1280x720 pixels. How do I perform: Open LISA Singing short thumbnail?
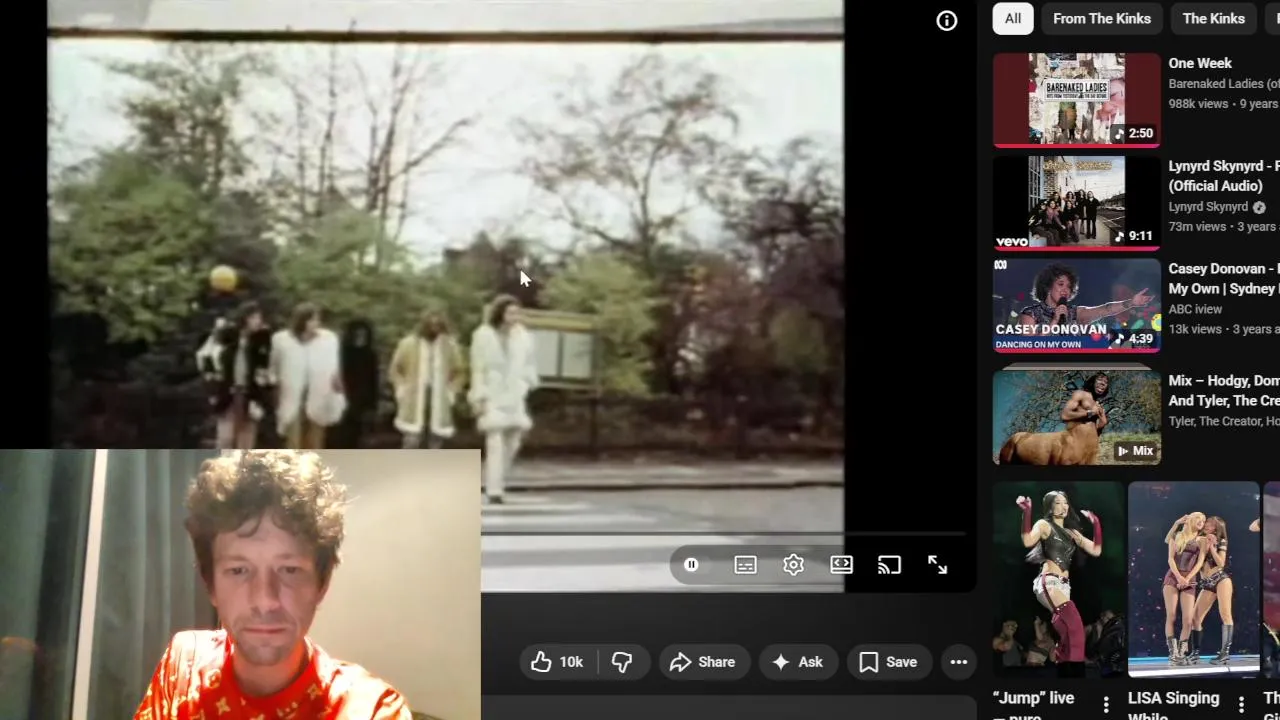[1194, 580]
